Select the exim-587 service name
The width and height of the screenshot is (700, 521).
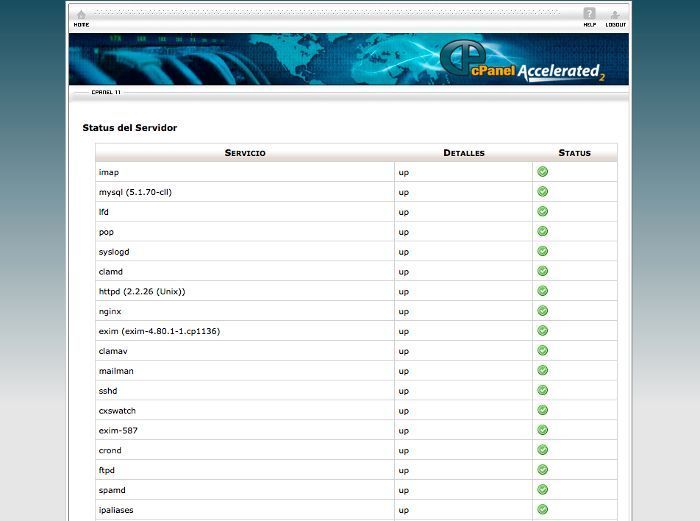click(x=118, y=430)
